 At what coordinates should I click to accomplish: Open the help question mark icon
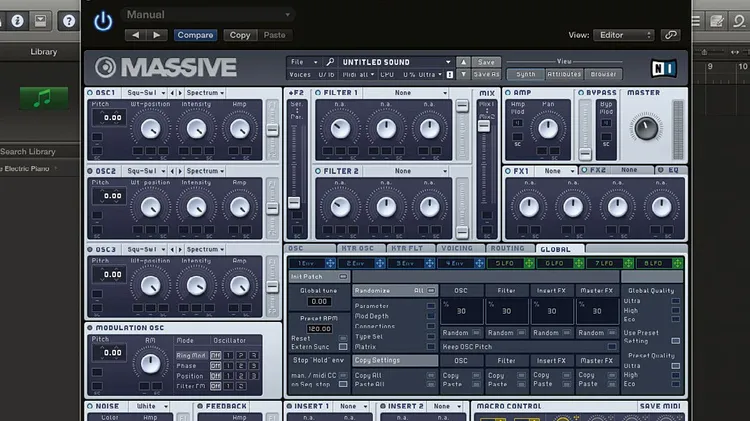coord(68,21)
